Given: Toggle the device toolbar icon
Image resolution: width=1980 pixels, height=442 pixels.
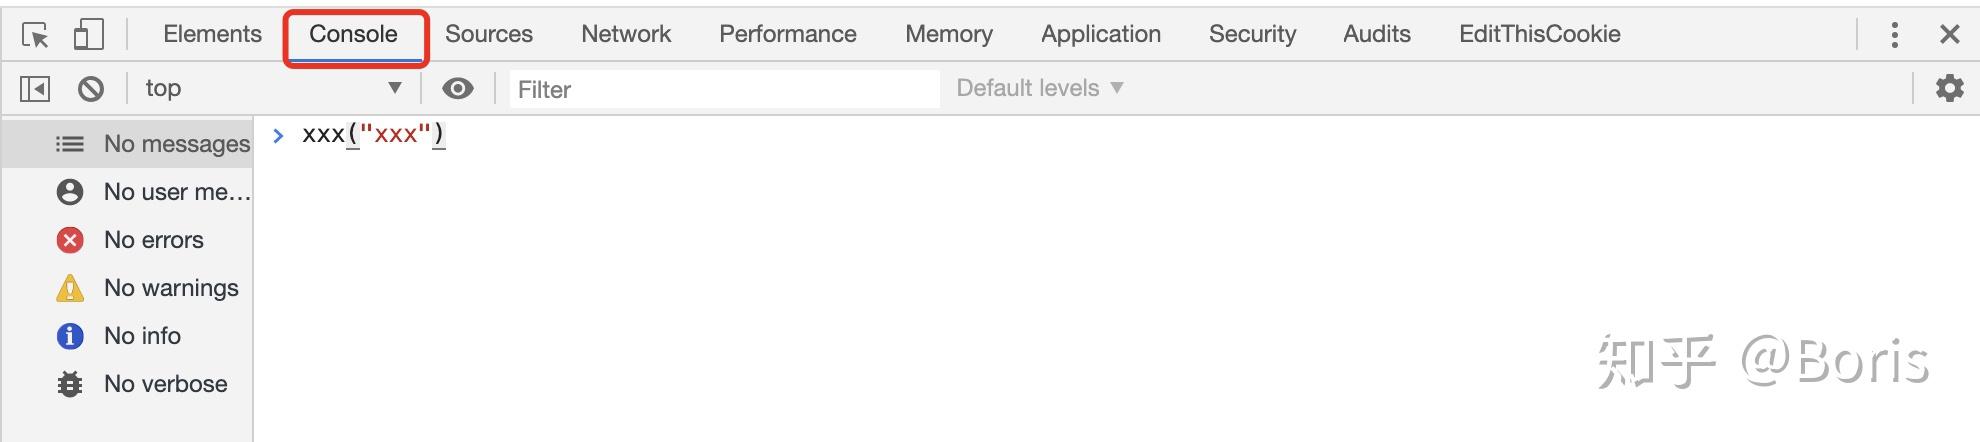Looking at the screenshot, I should [x=89, y=35].
